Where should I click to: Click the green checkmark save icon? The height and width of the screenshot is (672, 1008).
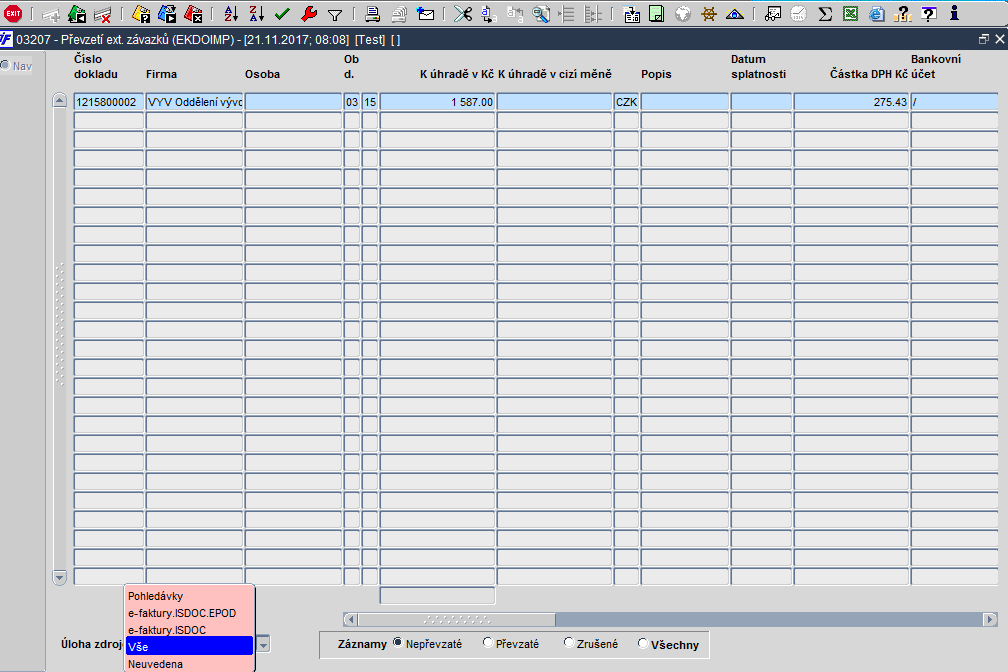click(x=282, y=14)
